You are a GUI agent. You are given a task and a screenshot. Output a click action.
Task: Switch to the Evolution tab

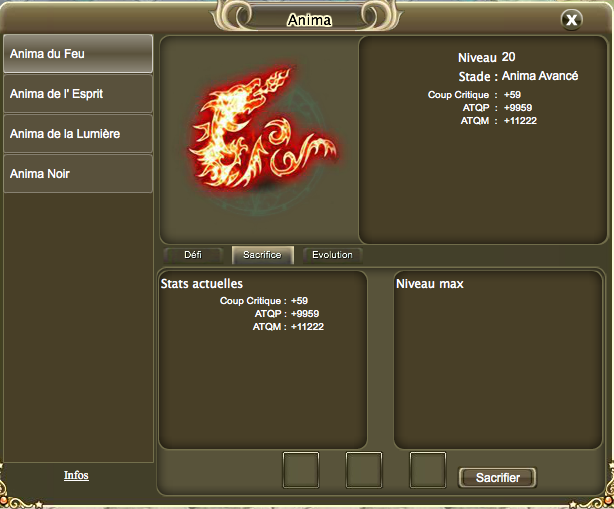click(332, 255)
